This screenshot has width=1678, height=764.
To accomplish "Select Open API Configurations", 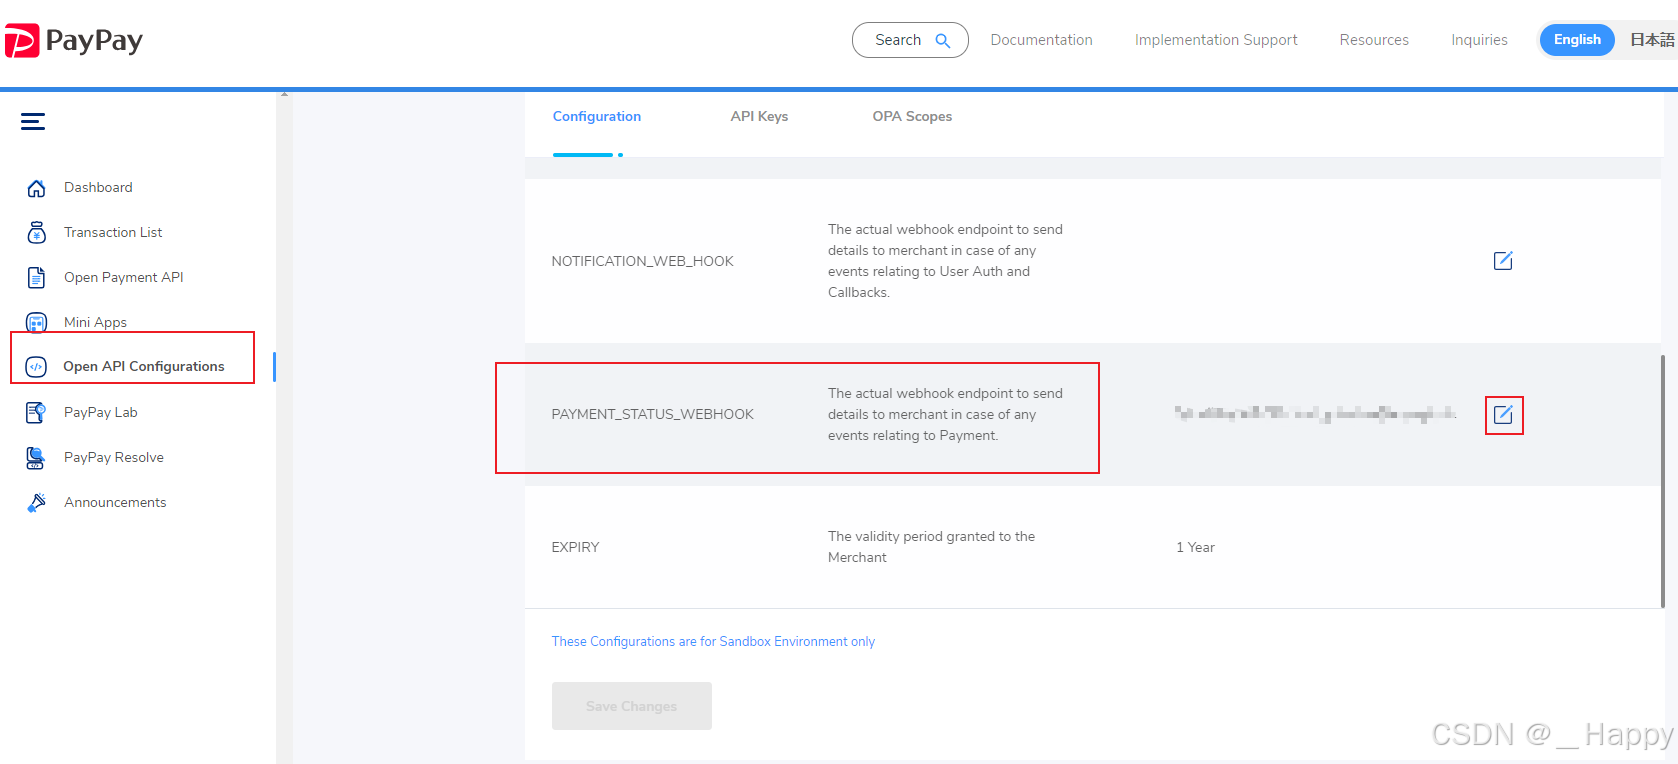I will pos(144,366).
